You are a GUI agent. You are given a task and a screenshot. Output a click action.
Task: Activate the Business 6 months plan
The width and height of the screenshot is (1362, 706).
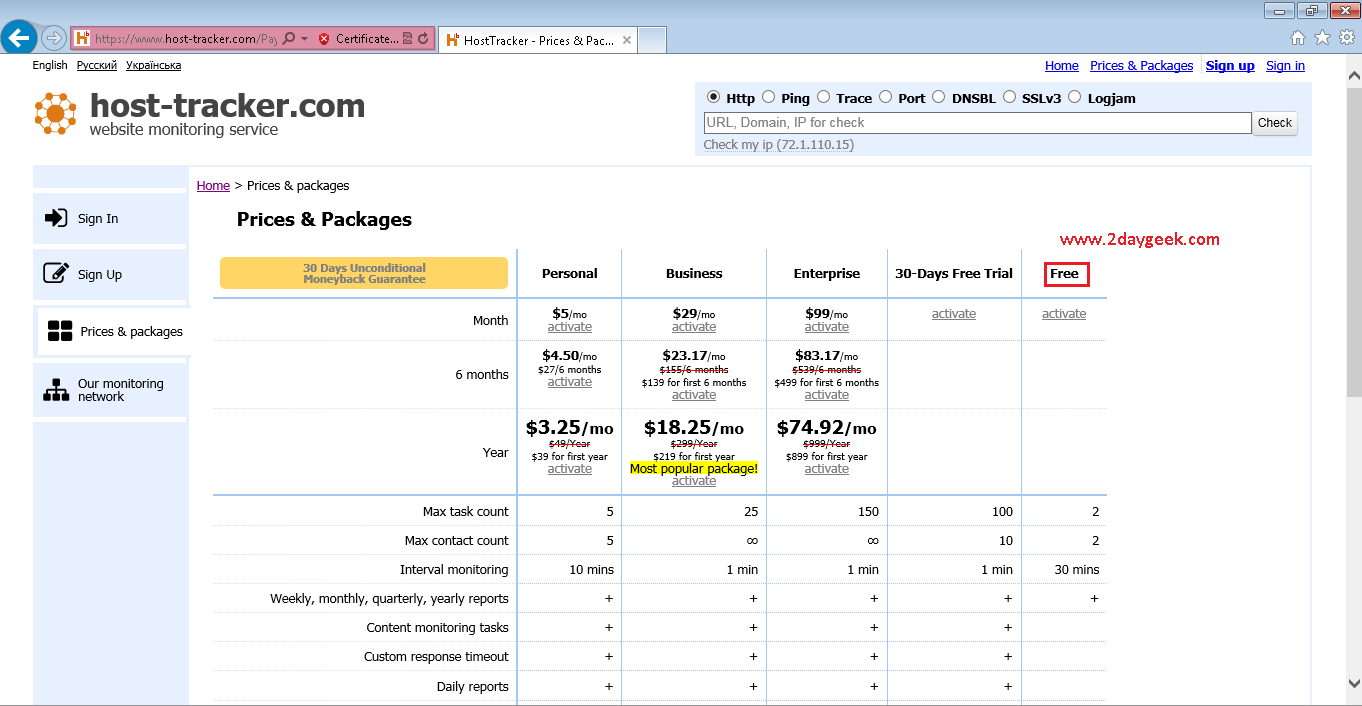coord(694,395)
